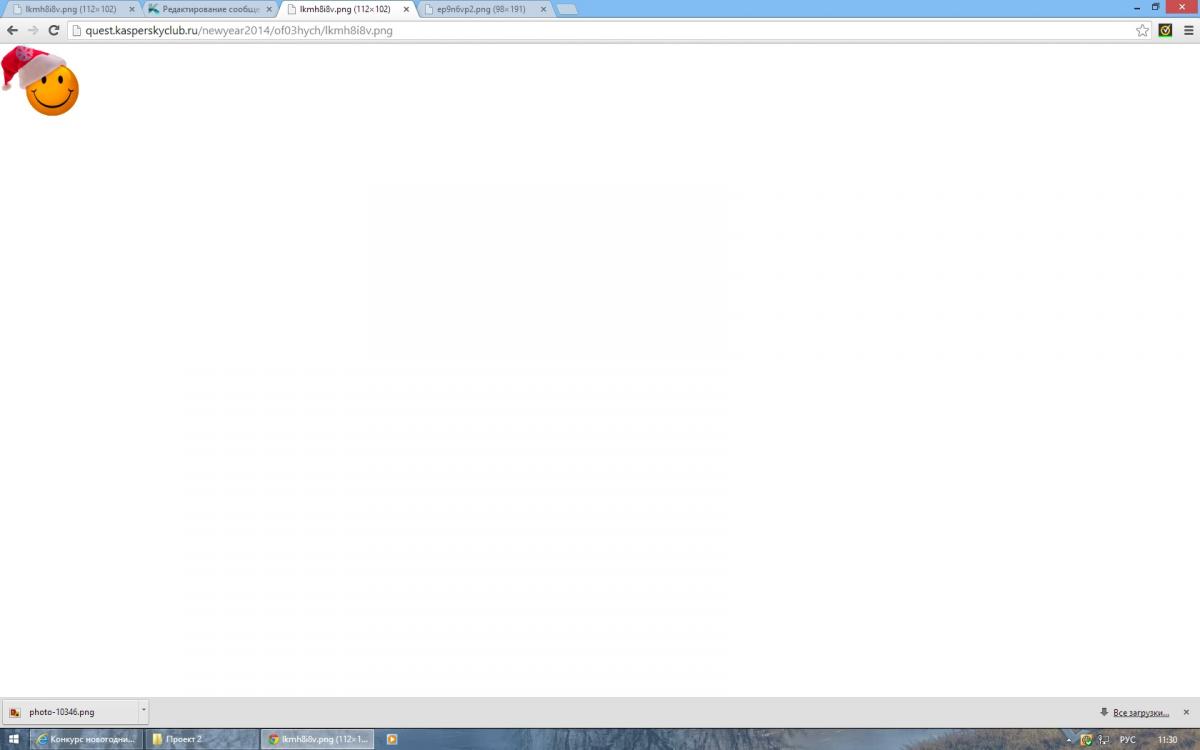The height and width of the screenshot is (750, 1200).
Task: Show hidden system tray icons
Action: click(1069, 740)
